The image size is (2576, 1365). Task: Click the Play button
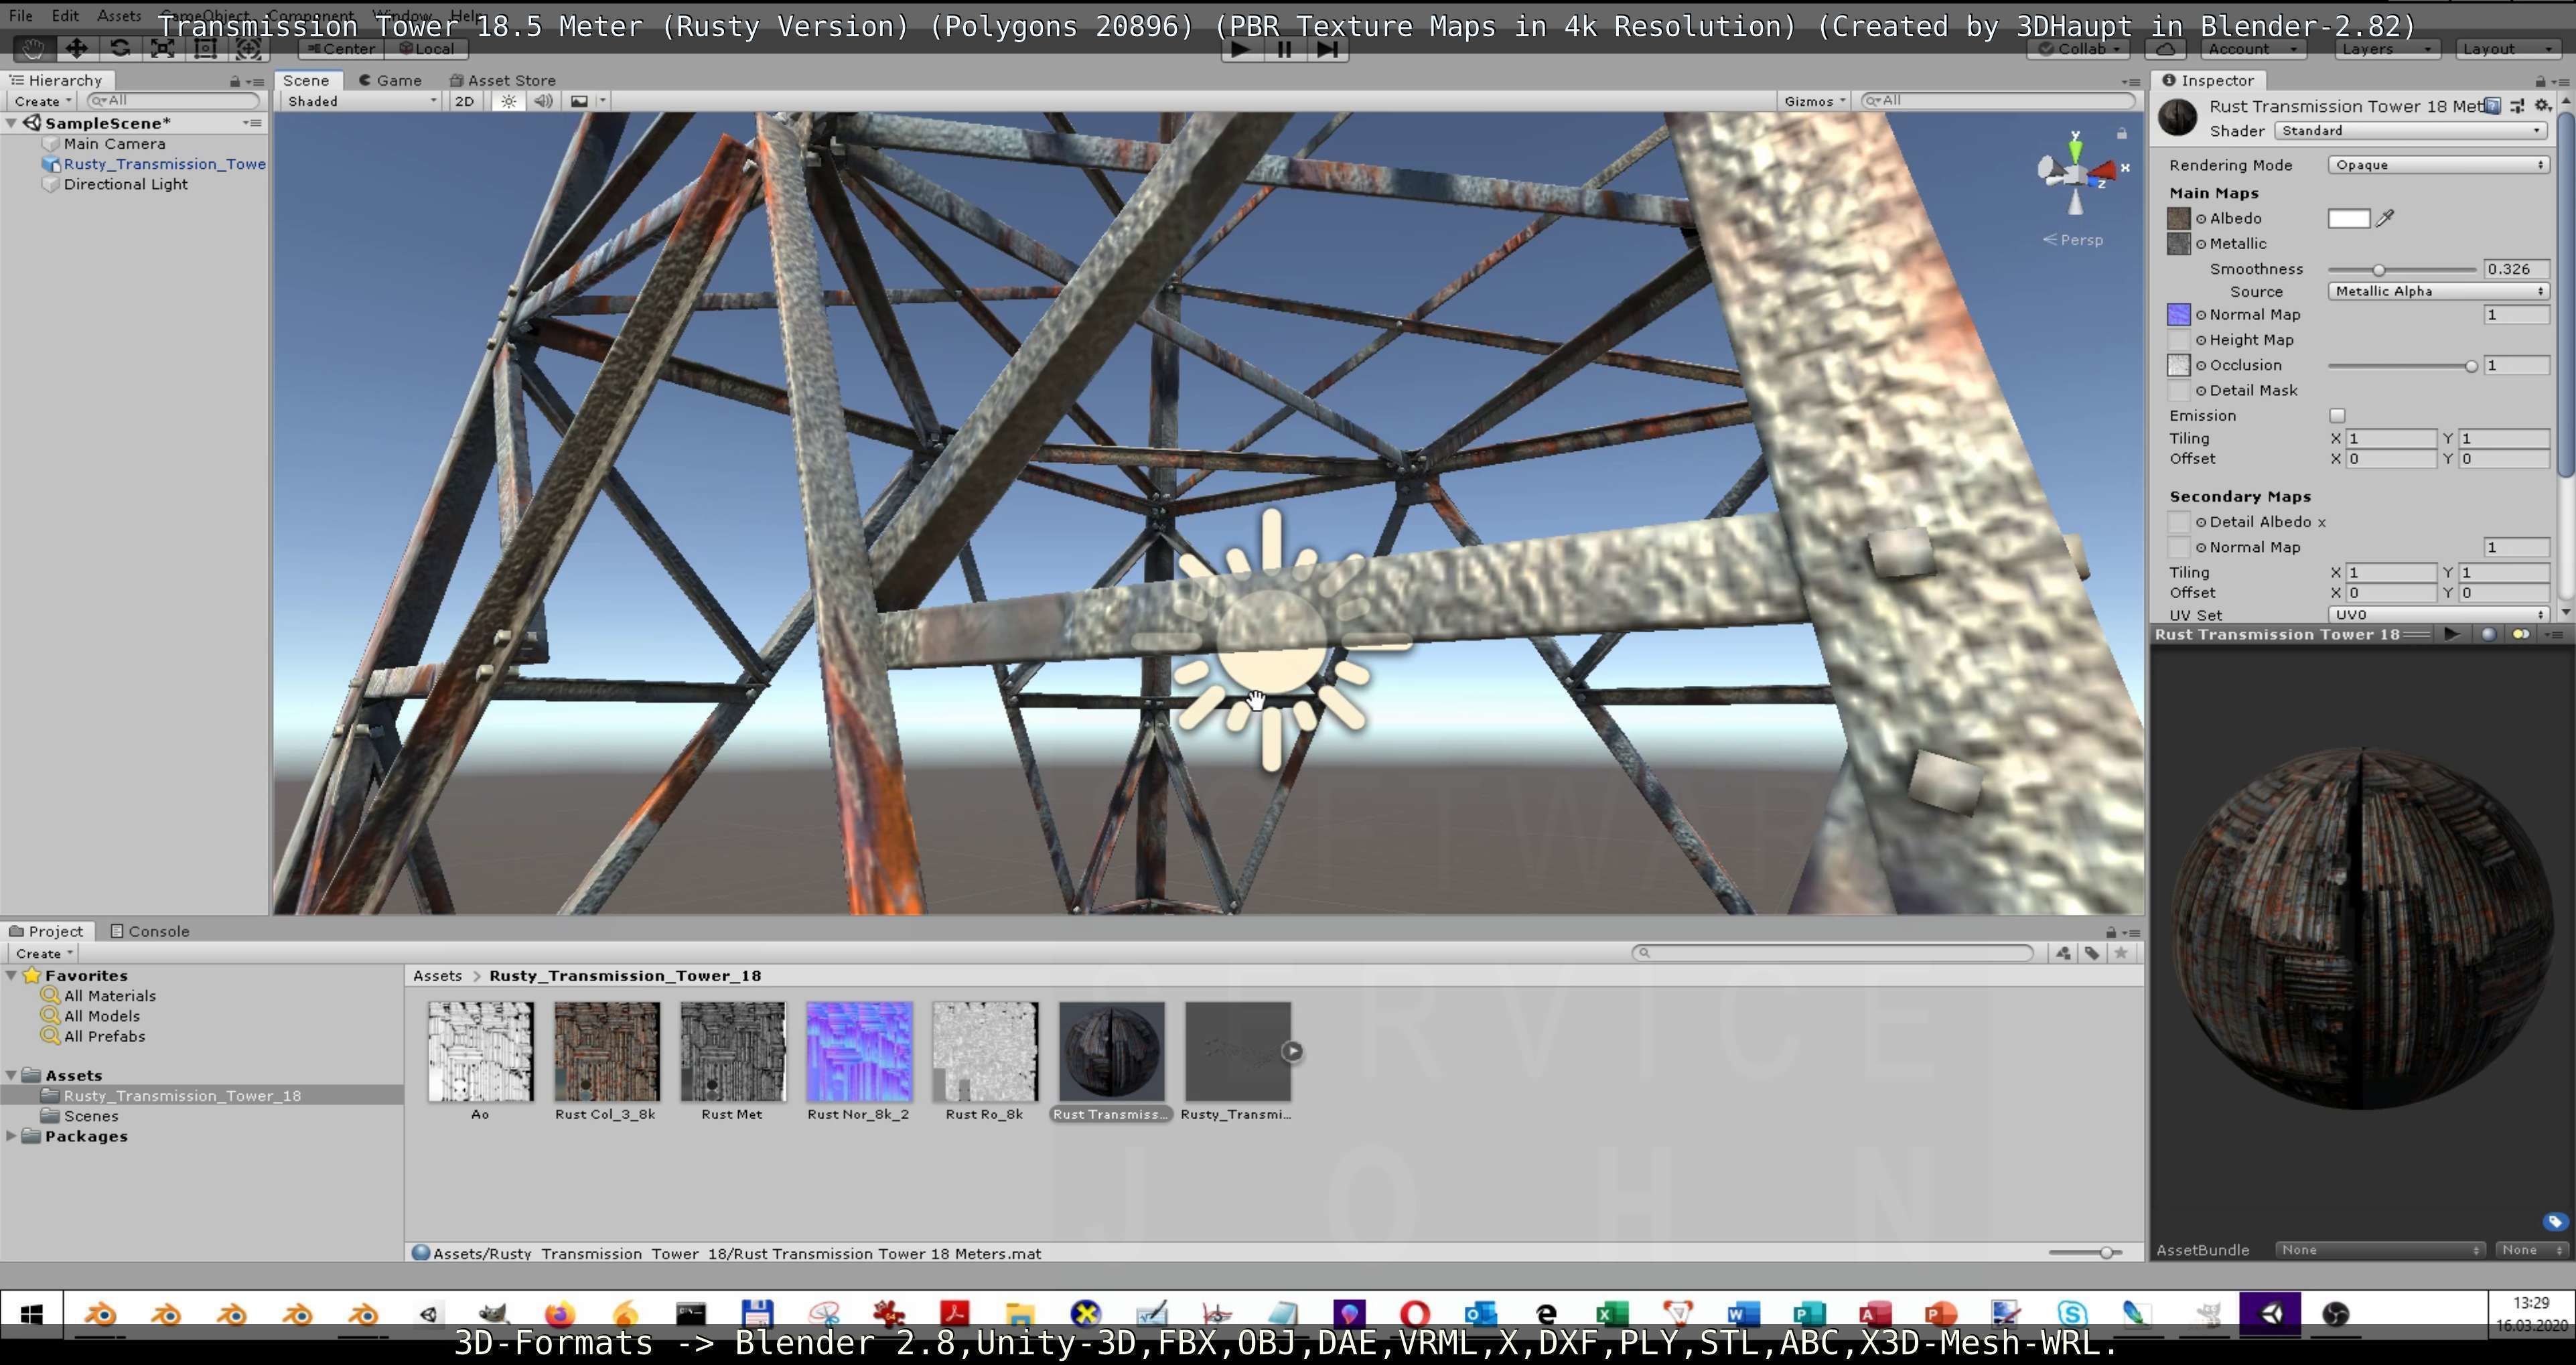[1241, 49]
